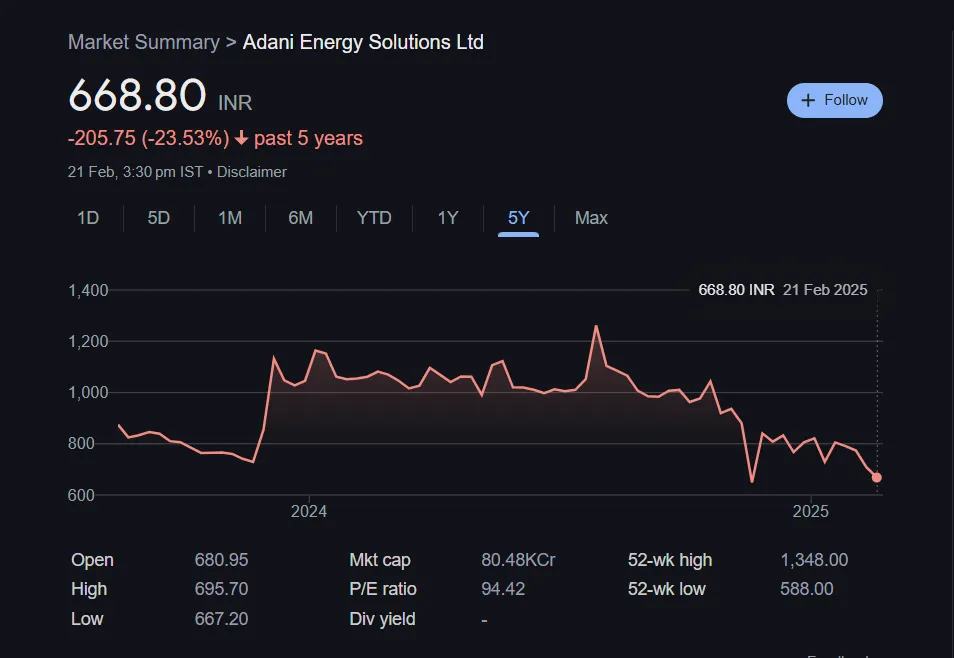Click the Mkt cap label
Viewport: 954px width, 658px height.
[x=380, y=560]
